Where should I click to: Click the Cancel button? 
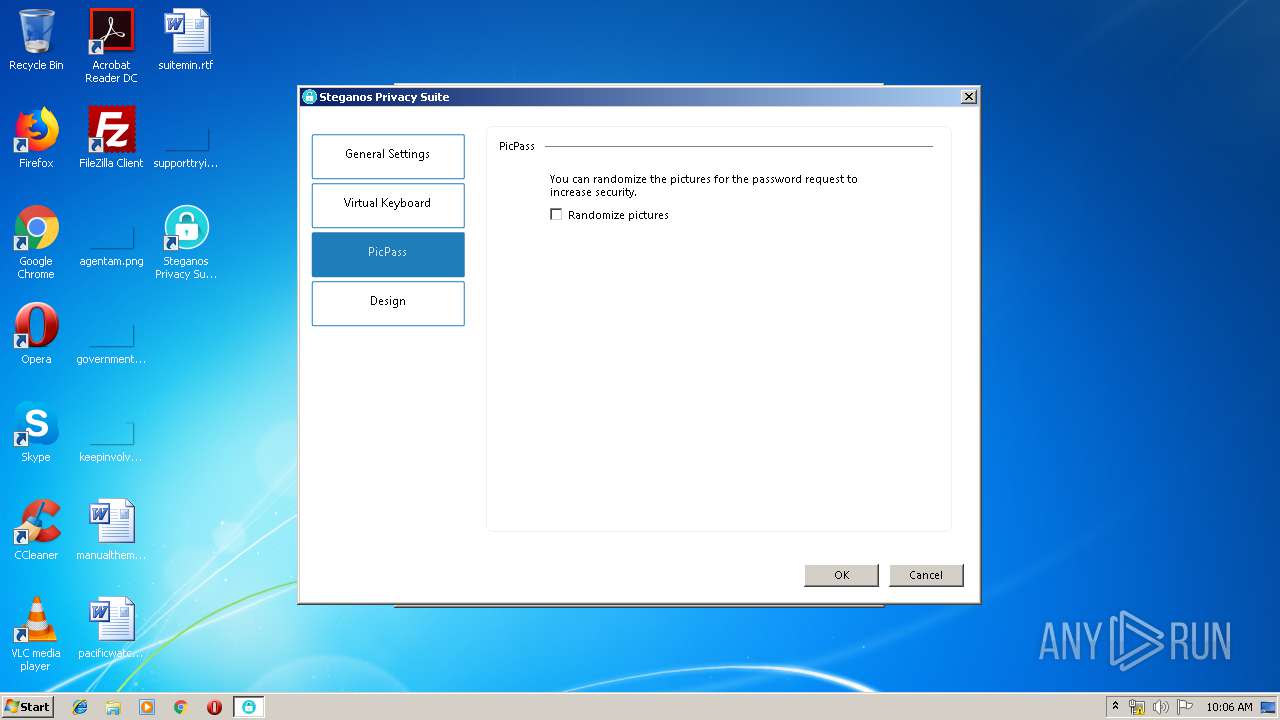coord(926,575)
